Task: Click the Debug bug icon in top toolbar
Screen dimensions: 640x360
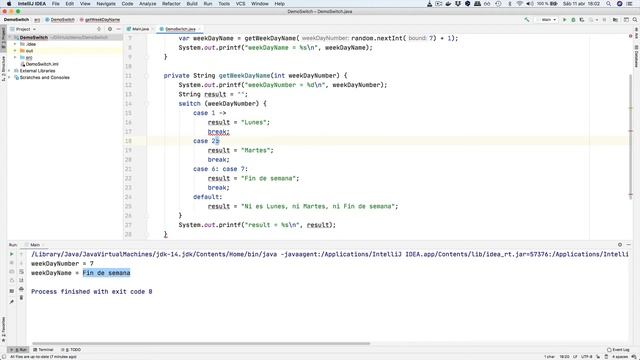Action: click(x=573, y=20)
